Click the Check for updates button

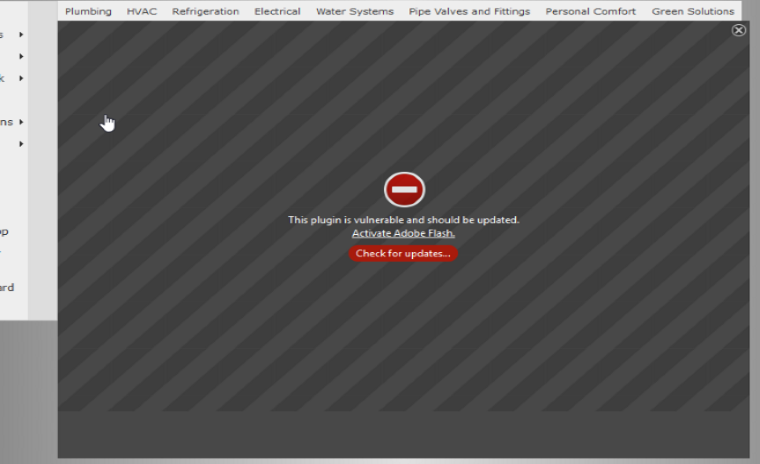[x=403, y=253]
